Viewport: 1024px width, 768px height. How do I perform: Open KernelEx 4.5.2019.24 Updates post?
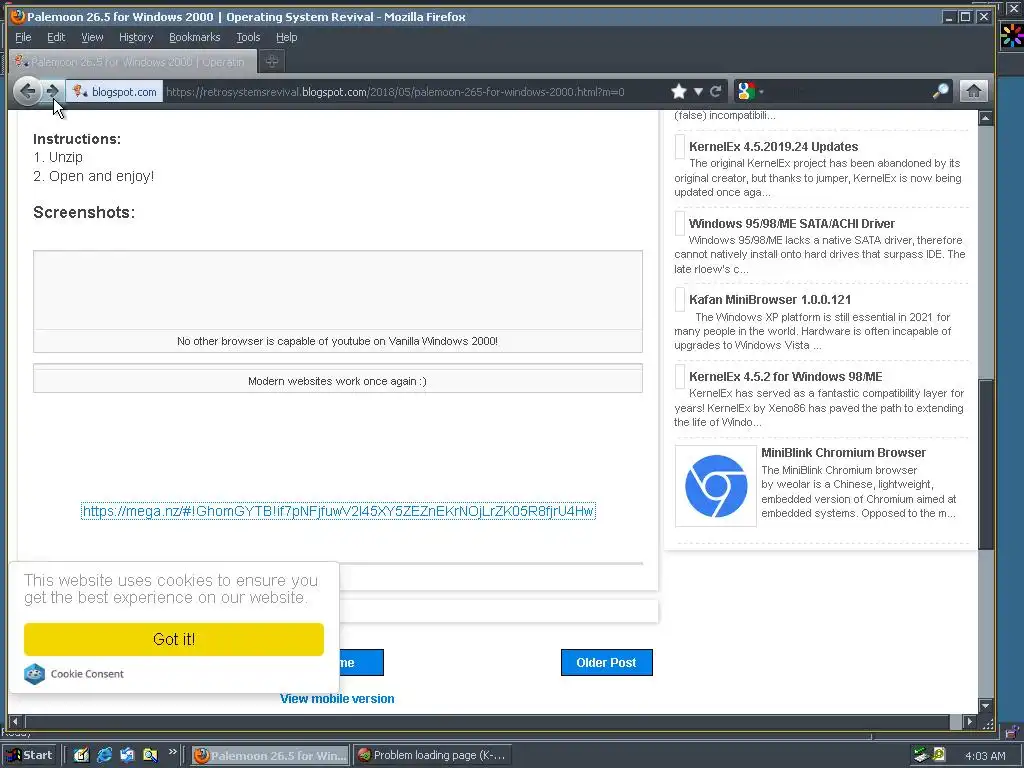pos(773,146)
